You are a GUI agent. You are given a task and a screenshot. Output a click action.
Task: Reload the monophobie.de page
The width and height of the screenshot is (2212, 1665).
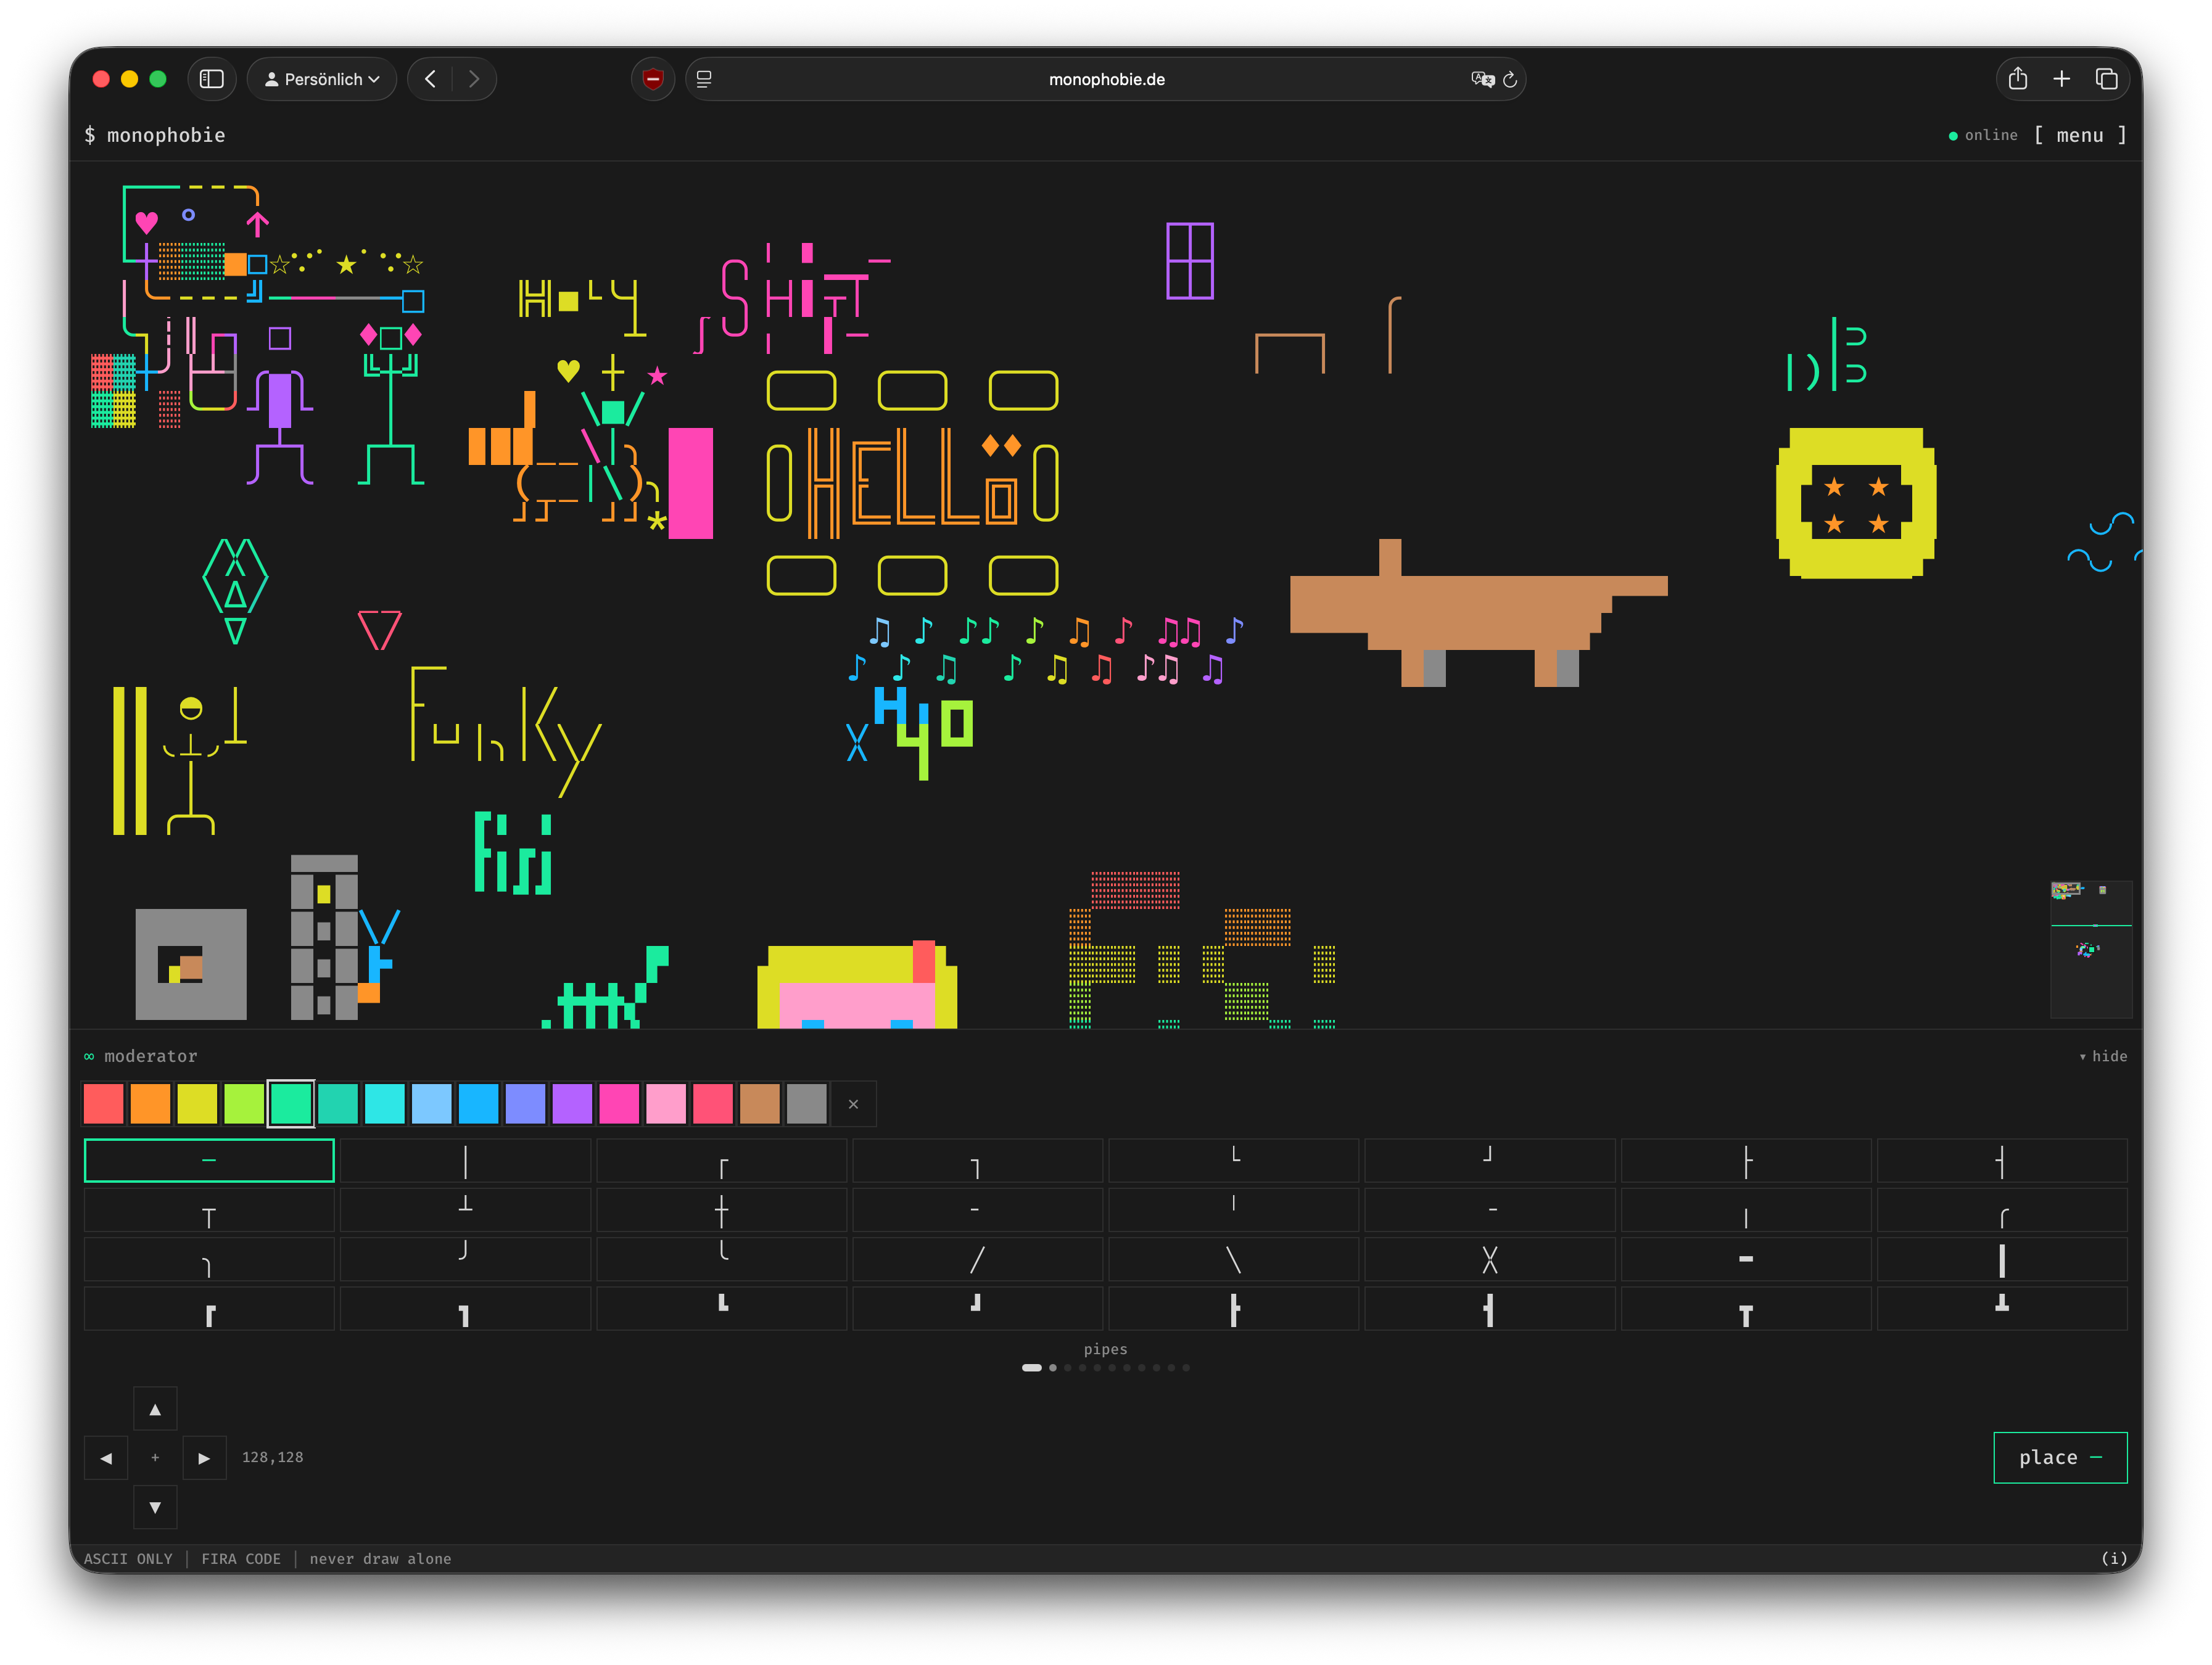tap(1510, 79)
